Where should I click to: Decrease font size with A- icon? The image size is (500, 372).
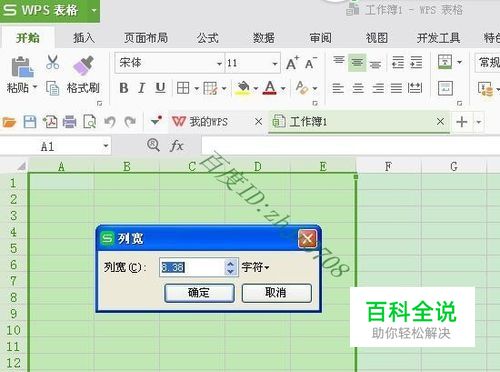[x=311, y=63]
